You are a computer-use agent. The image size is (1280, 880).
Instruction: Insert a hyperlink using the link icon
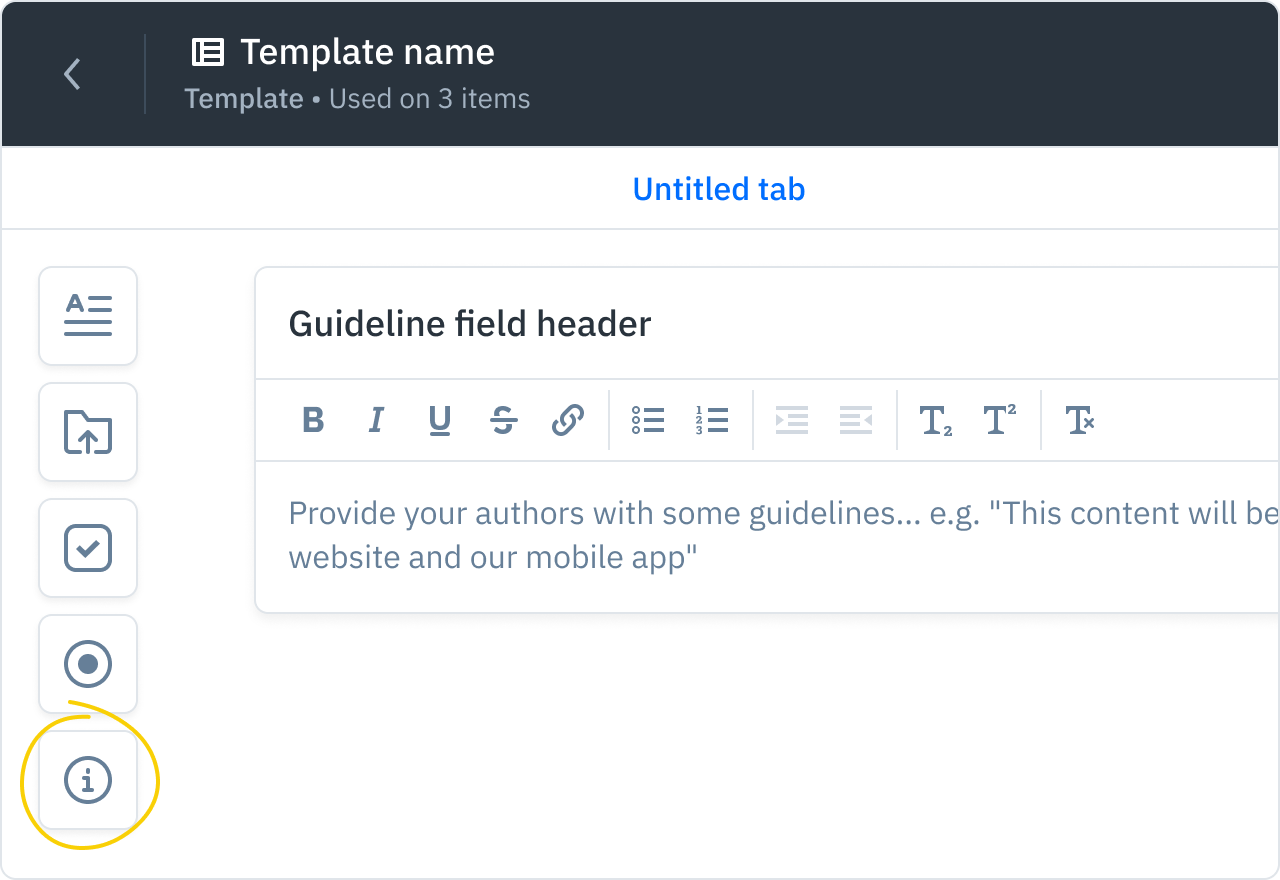coord(568,420)
